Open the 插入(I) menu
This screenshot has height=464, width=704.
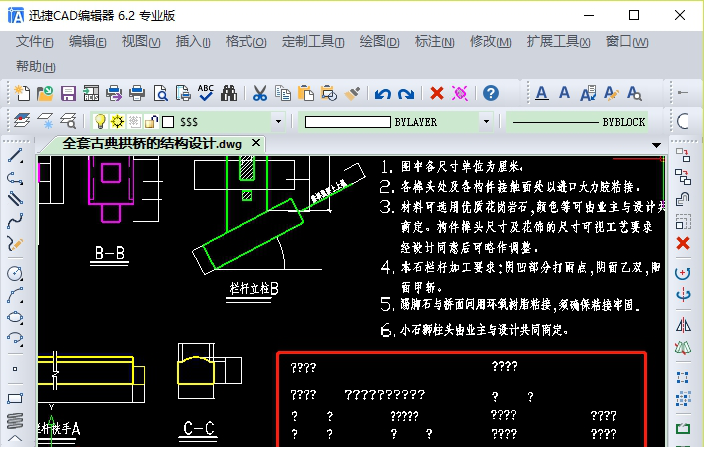193,42
